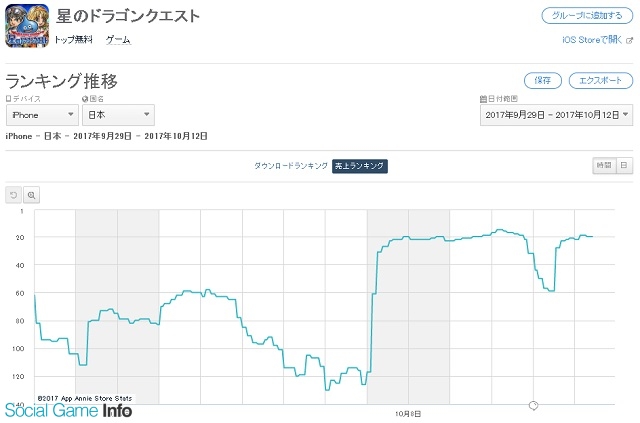Open the ゲーム category link
Screen dimensions: 640x423
click(x=118, y=40)
